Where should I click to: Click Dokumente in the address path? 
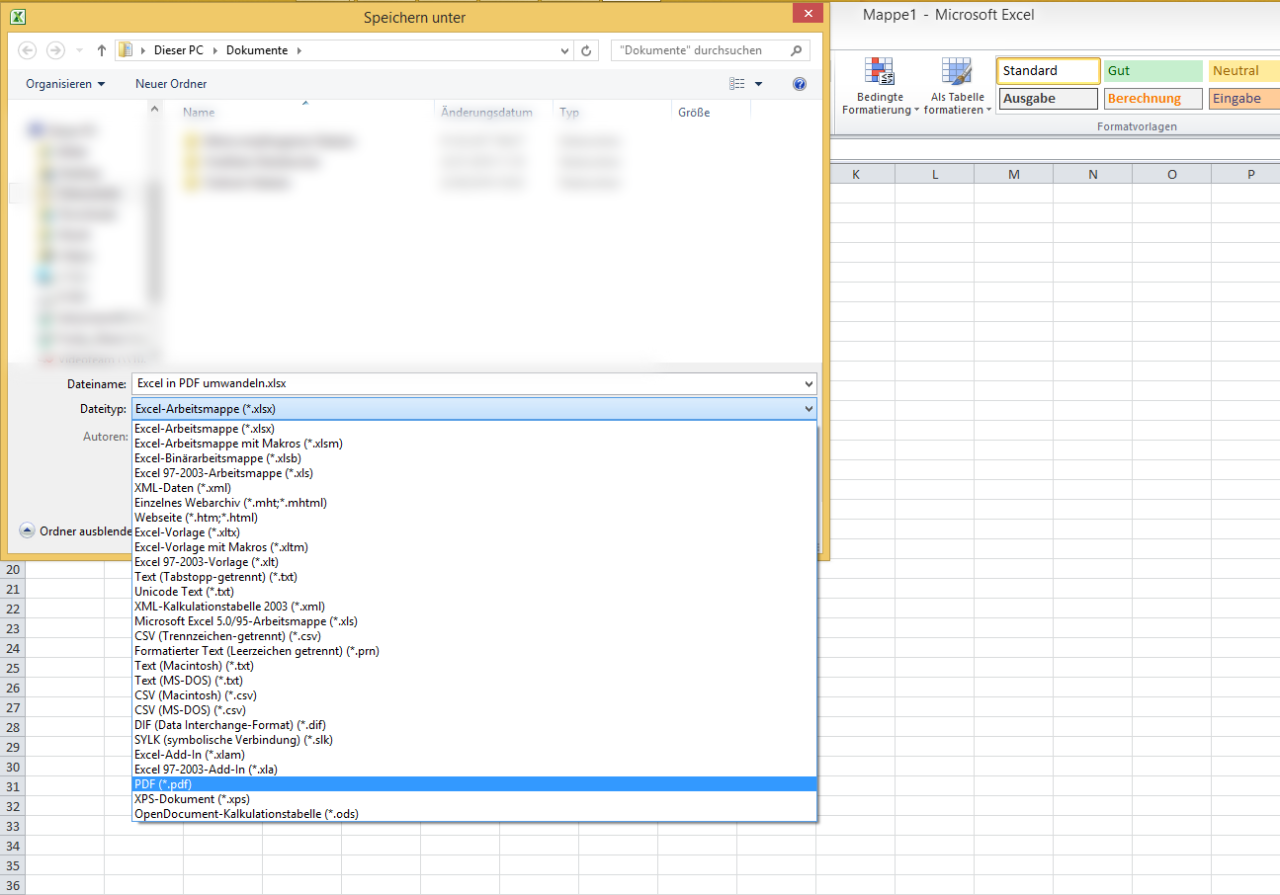tap(256, 50)
